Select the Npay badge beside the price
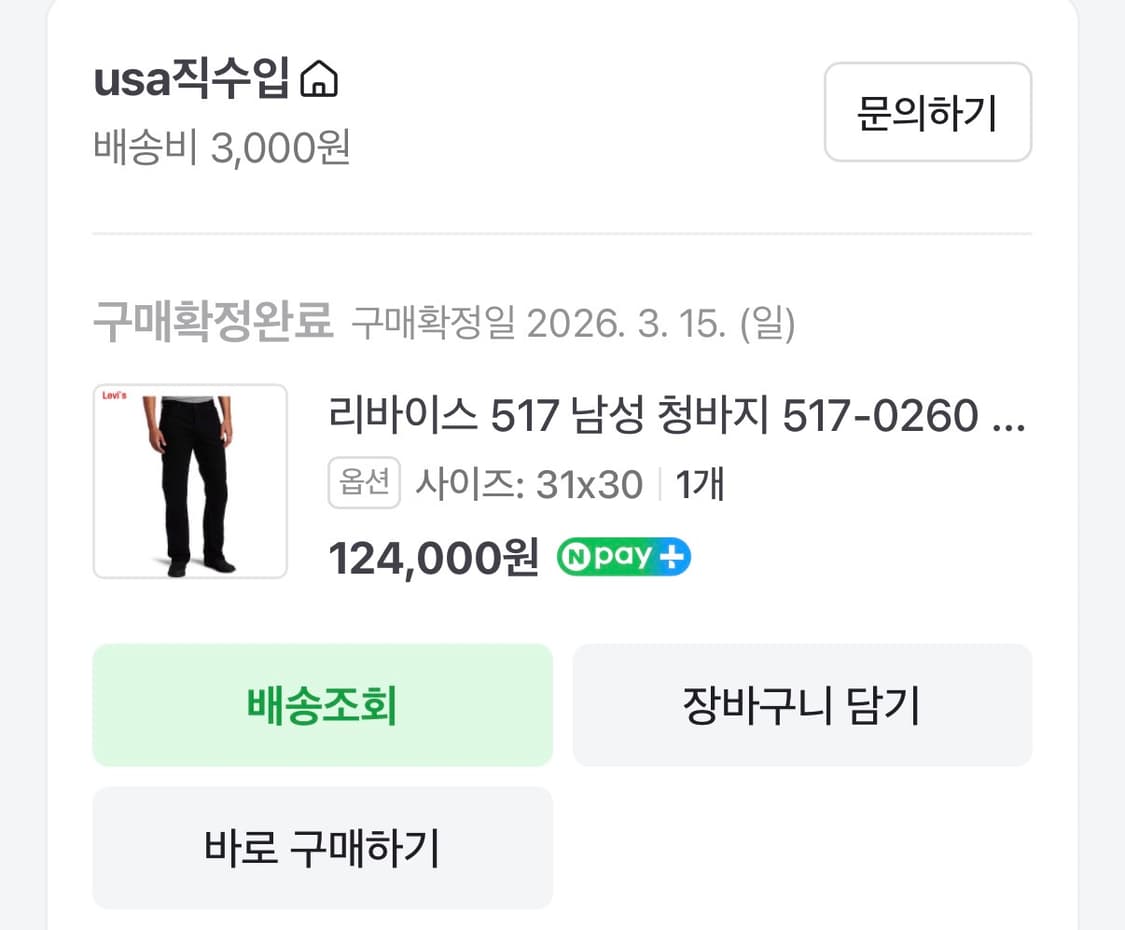The height and width of the screenshot is (930, 1125). point(622,557)
